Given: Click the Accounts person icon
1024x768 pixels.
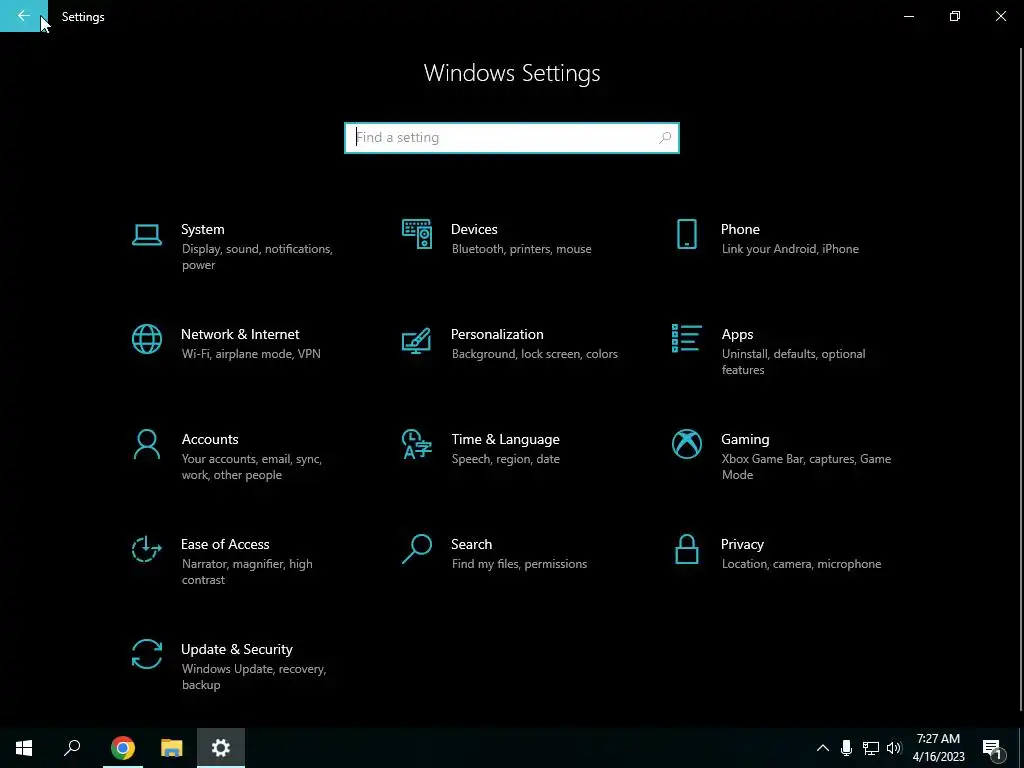Looking at the screenshot, I should coord(147,445).
